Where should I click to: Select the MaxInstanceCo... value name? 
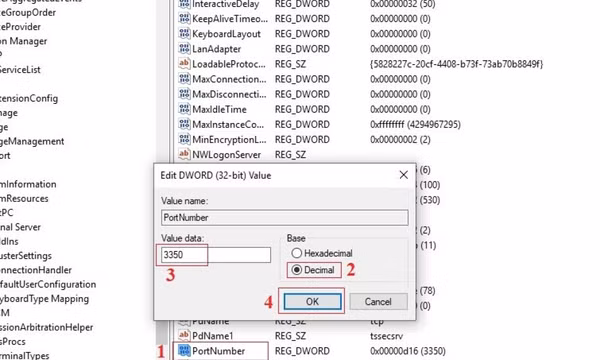(x=228, y=124)
